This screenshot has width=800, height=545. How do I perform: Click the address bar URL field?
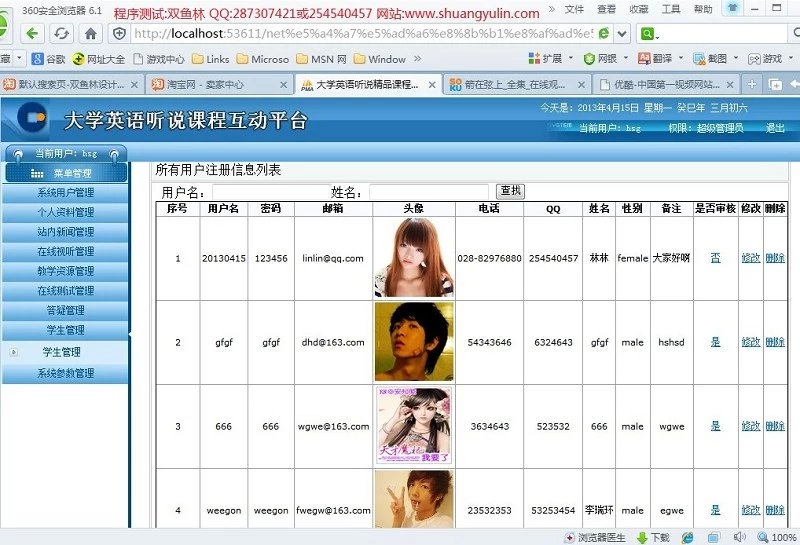(362, 34)
